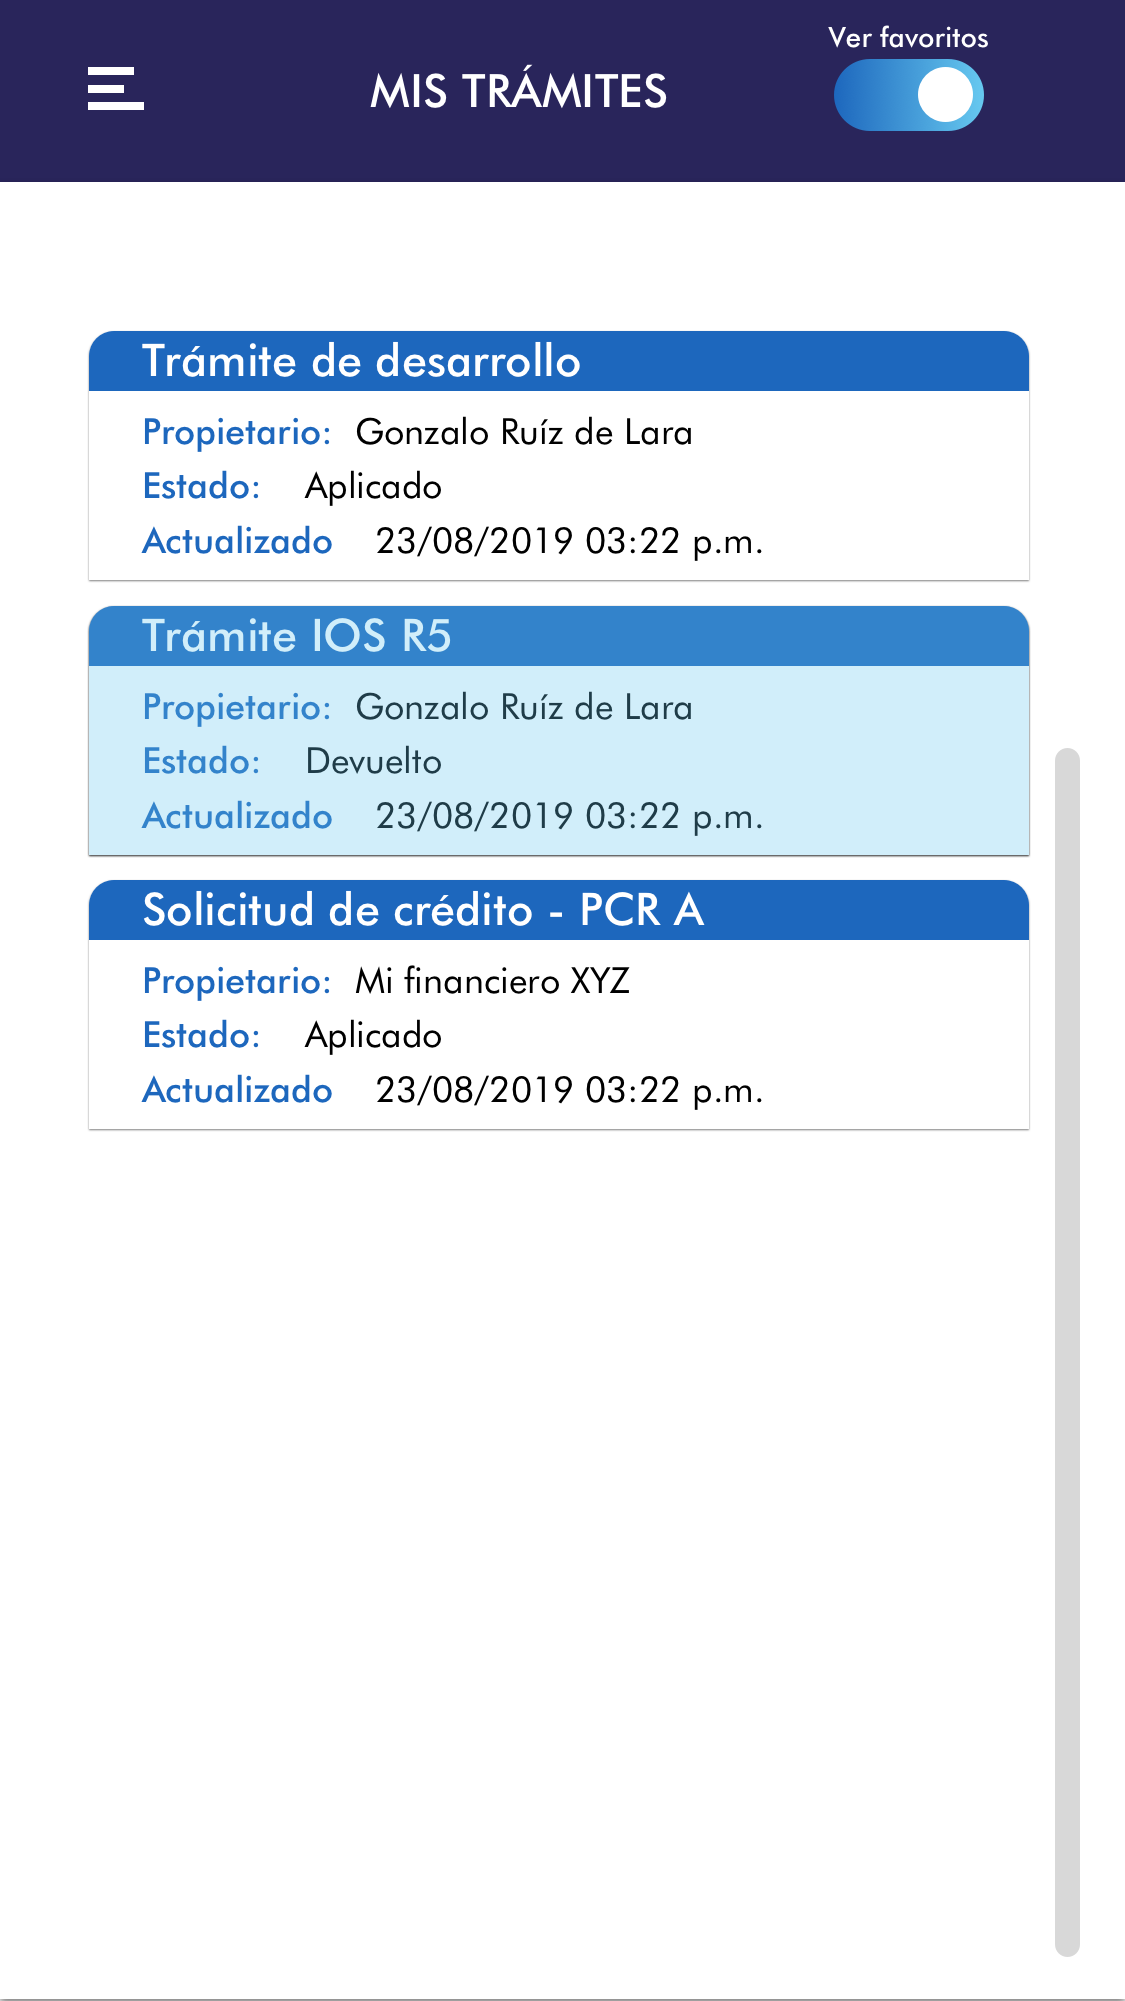1125x2001 pixels.
Task: Open Solicitud de crédito - PCR A header
Action: (558, 910)
